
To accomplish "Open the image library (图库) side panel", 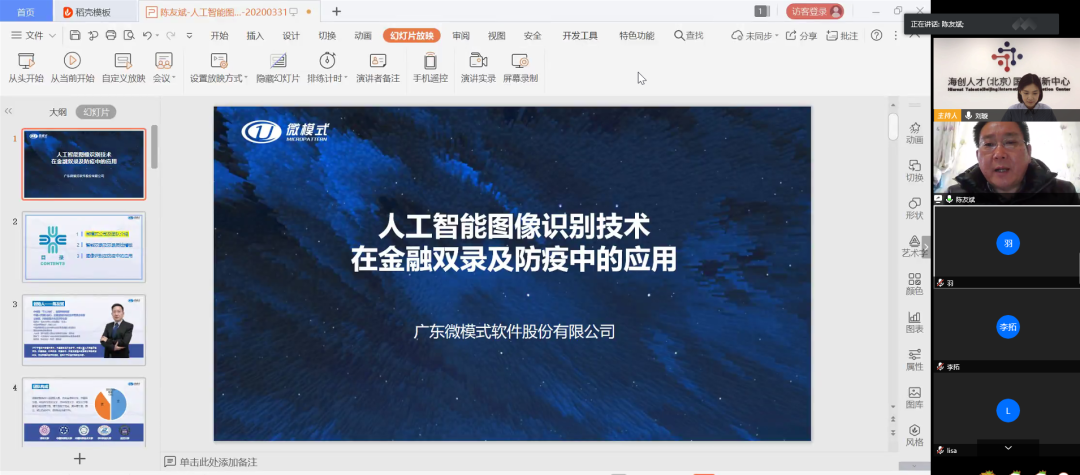I will coord(915,398).
